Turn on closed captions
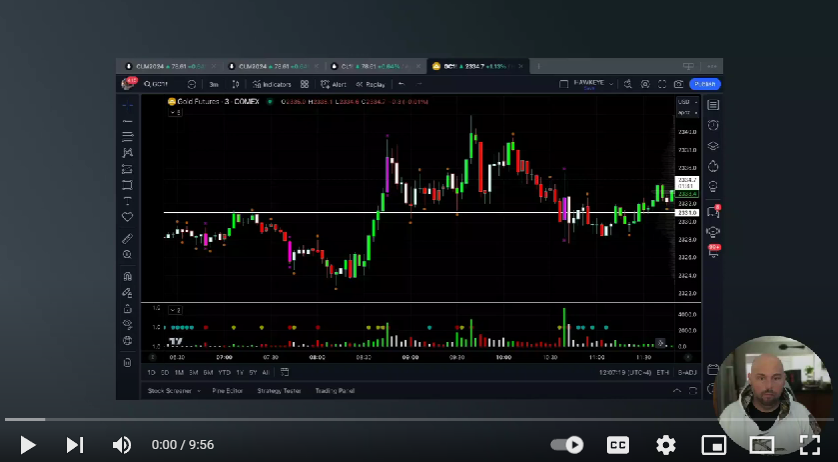 coord(618,445)
